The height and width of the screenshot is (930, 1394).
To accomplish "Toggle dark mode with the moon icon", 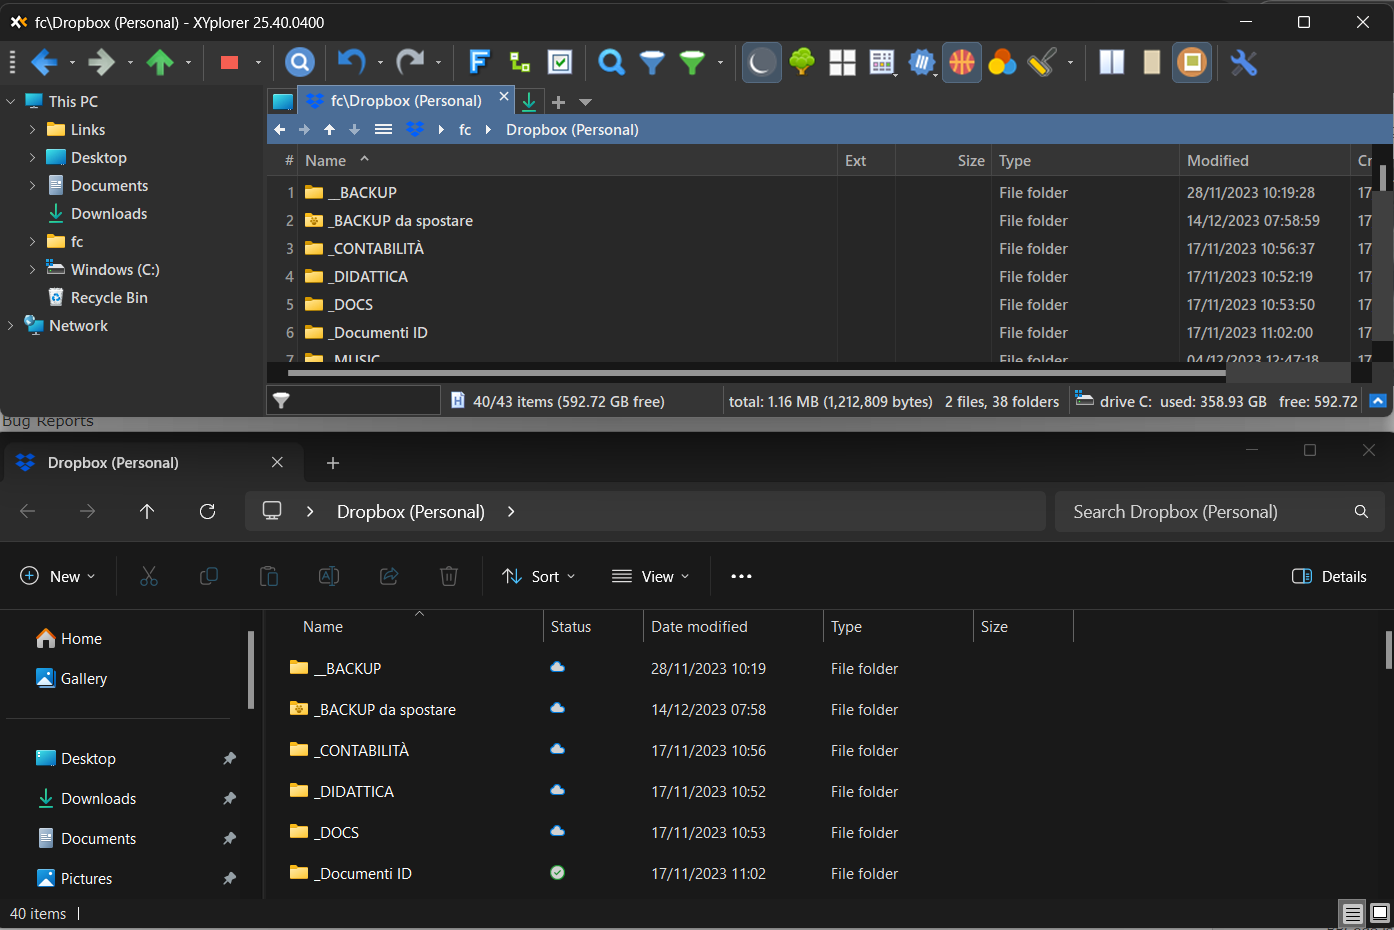I will coord(761,62).
